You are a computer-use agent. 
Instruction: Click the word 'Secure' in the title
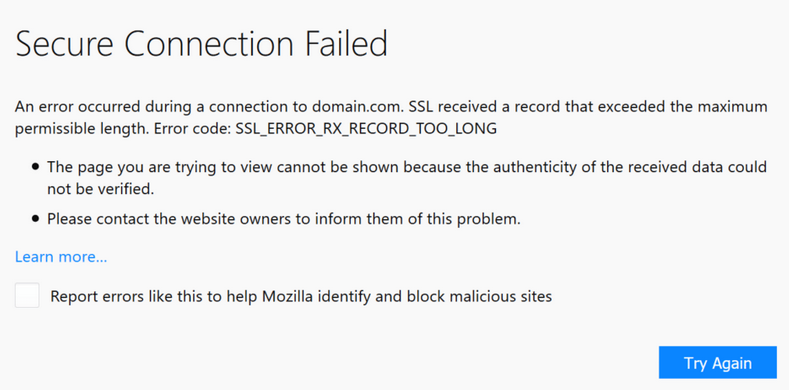(x=64, y=44)
